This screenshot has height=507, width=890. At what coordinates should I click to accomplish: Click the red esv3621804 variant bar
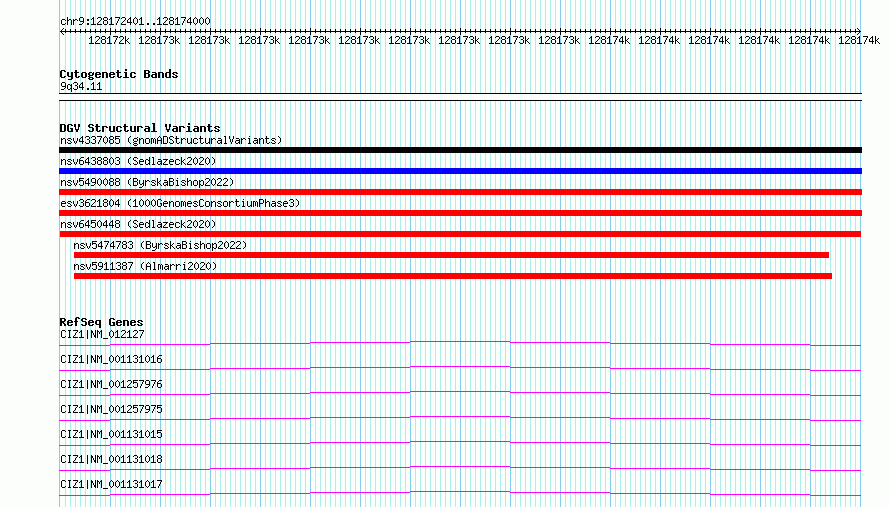pos(460,213)
